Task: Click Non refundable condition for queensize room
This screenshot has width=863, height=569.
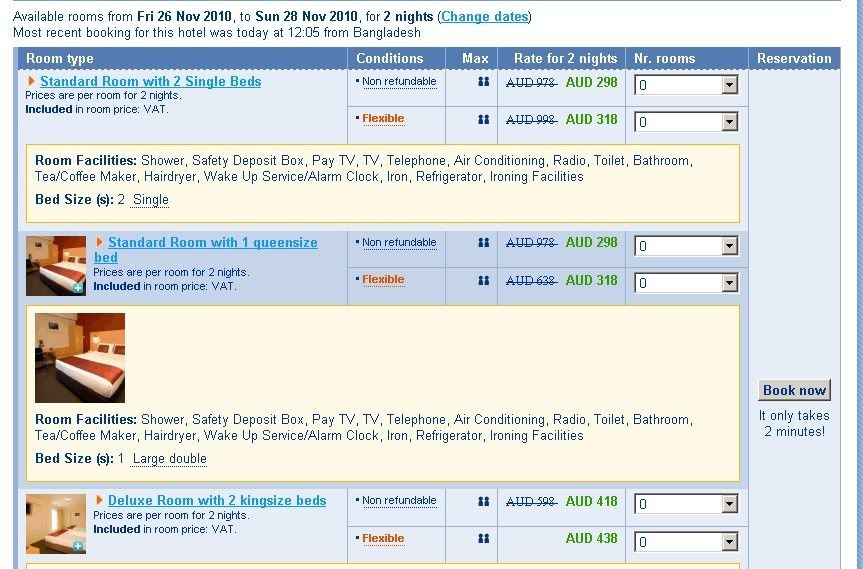Action: 399,243
